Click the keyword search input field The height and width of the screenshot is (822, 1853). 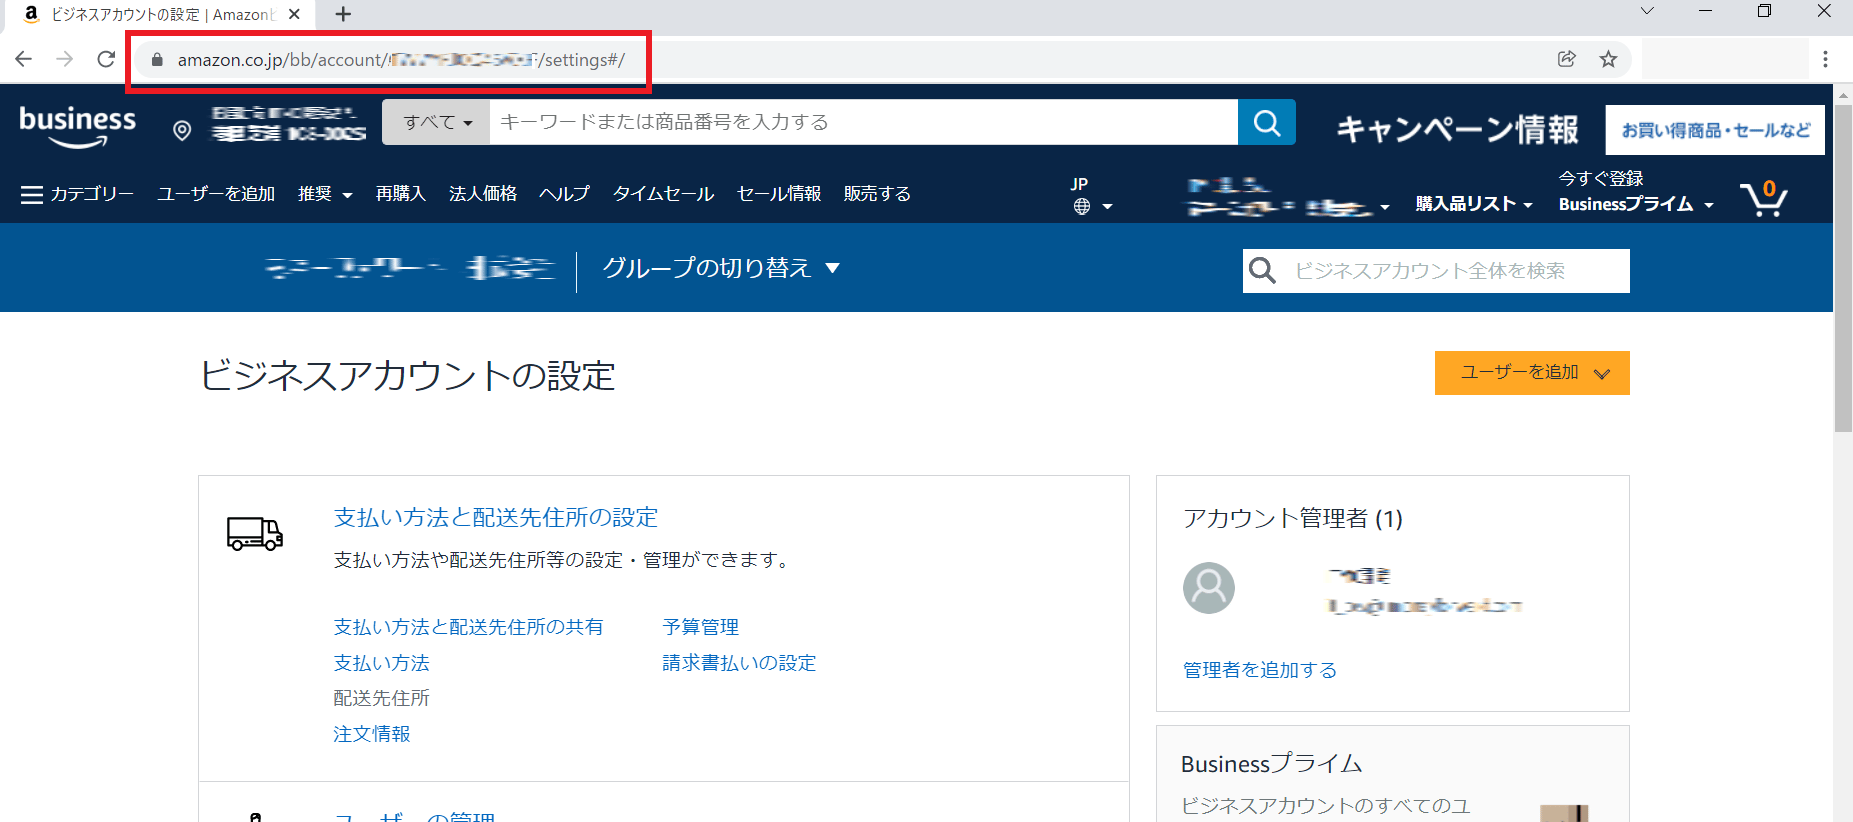(863, 122)
